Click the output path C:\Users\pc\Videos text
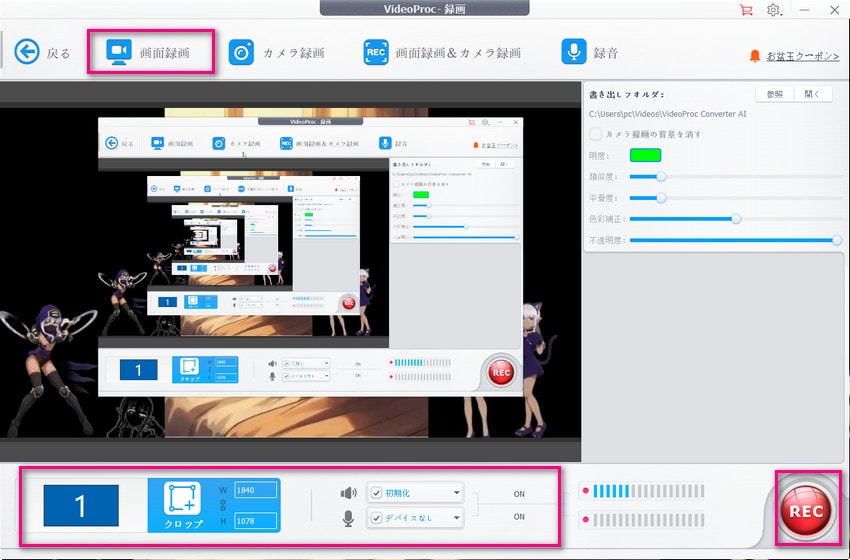850x560 pixels. pyautogui.click(x=667, y=114)
